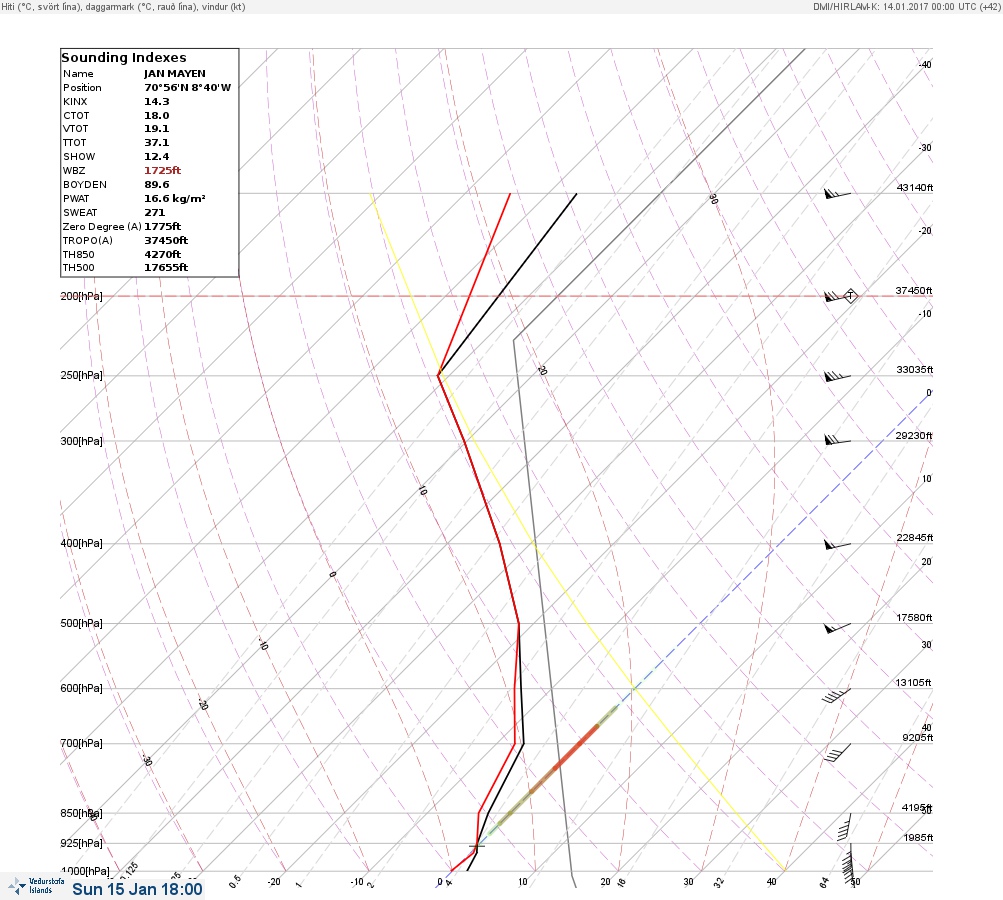Click the wind barb beside 33035ft
Viewport: 1003px width, 900px height.
click(837, 376)
